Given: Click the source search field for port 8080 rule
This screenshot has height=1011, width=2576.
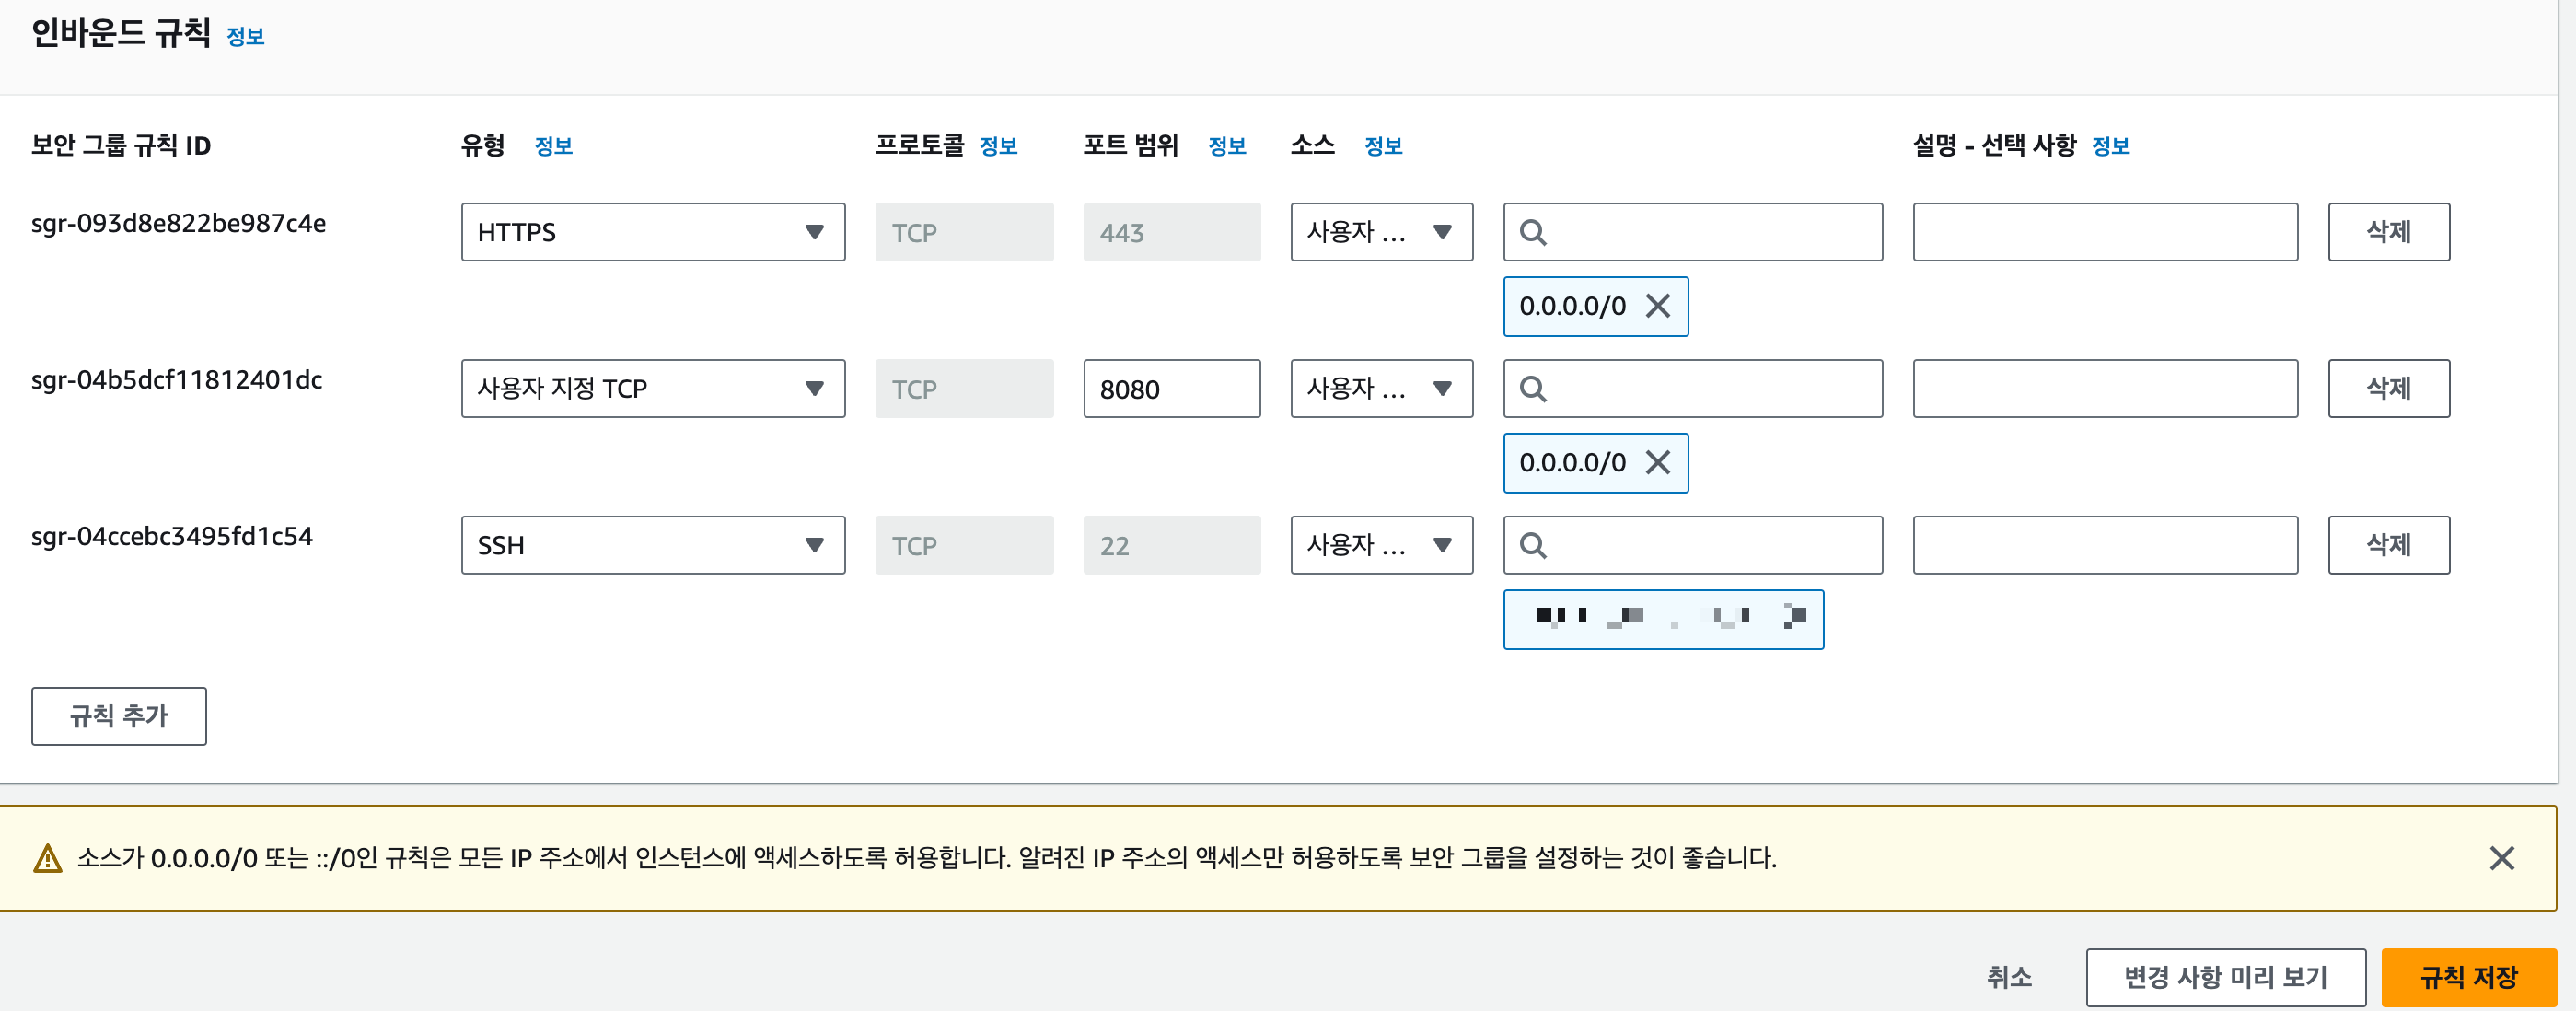Looking at the screenshot, I should pyautogui.click(x=1710, y=388).
